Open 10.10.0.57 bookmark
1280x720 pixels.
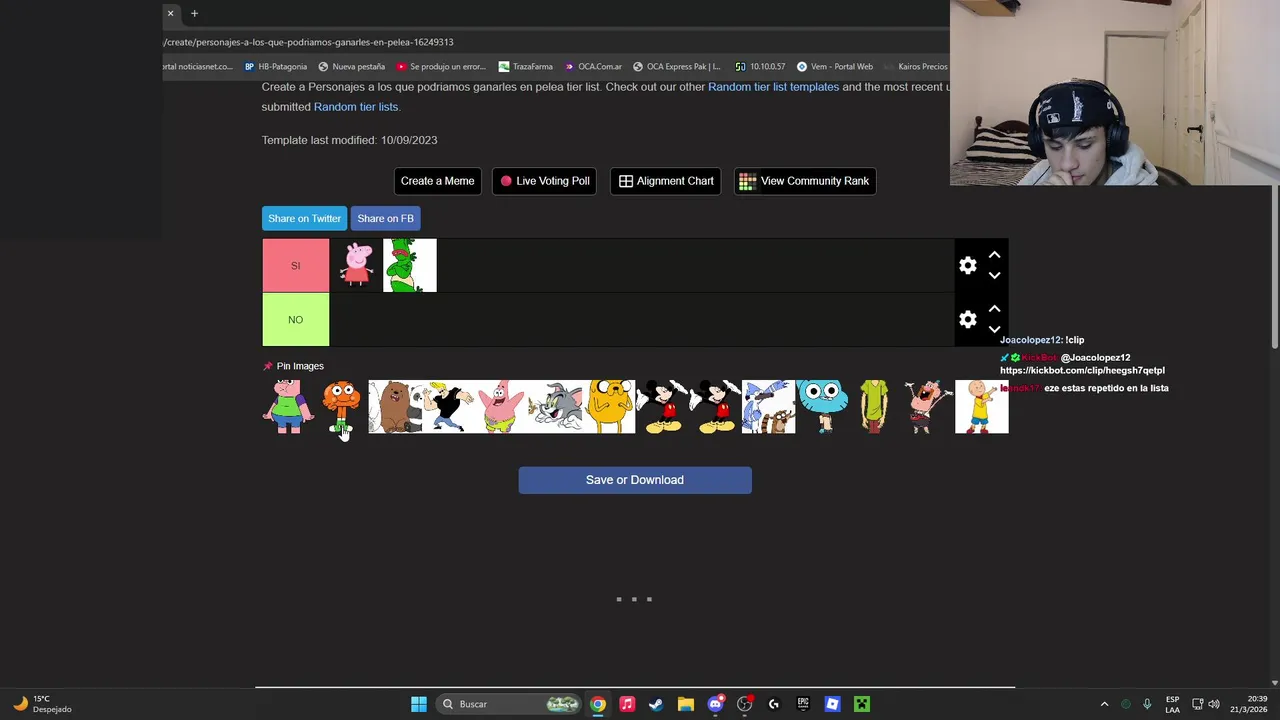tap(759, 67)
